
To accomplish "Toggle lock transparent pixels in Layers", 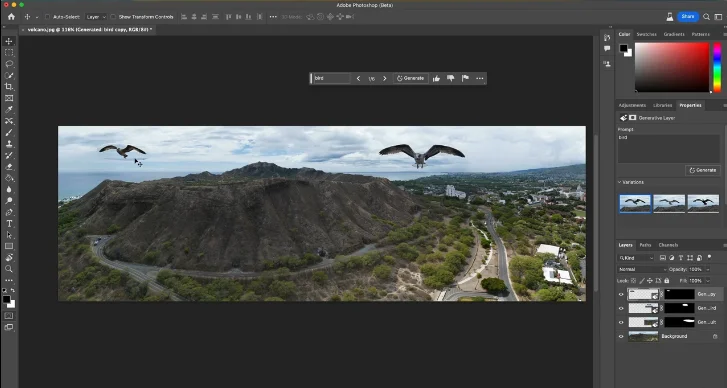I will 633,281.
